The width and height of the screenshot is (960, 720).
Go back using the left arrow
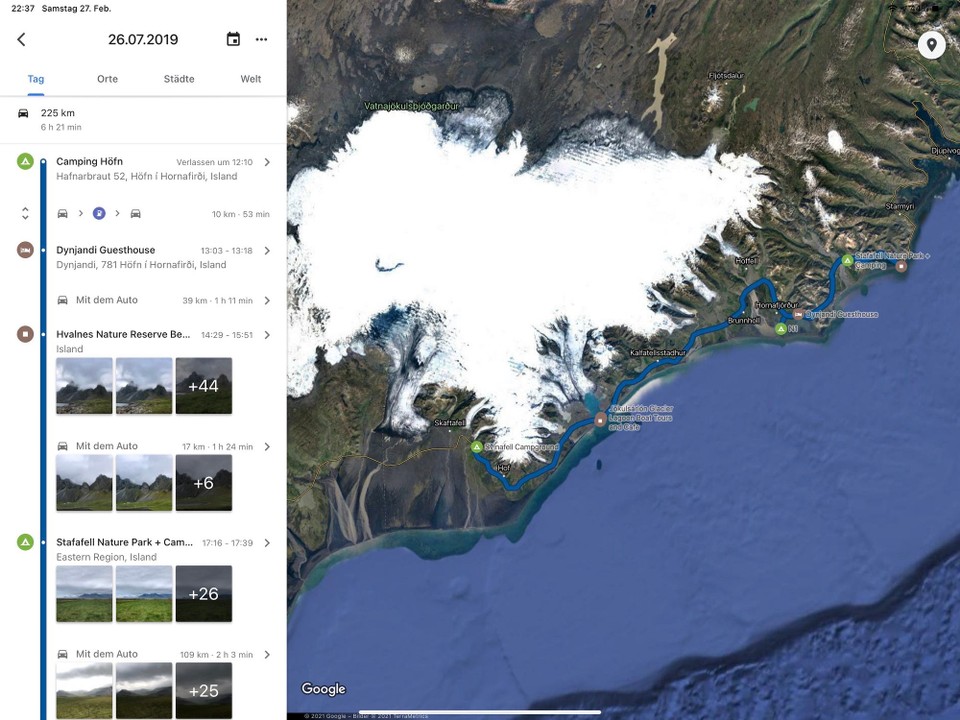pos(21,40)
